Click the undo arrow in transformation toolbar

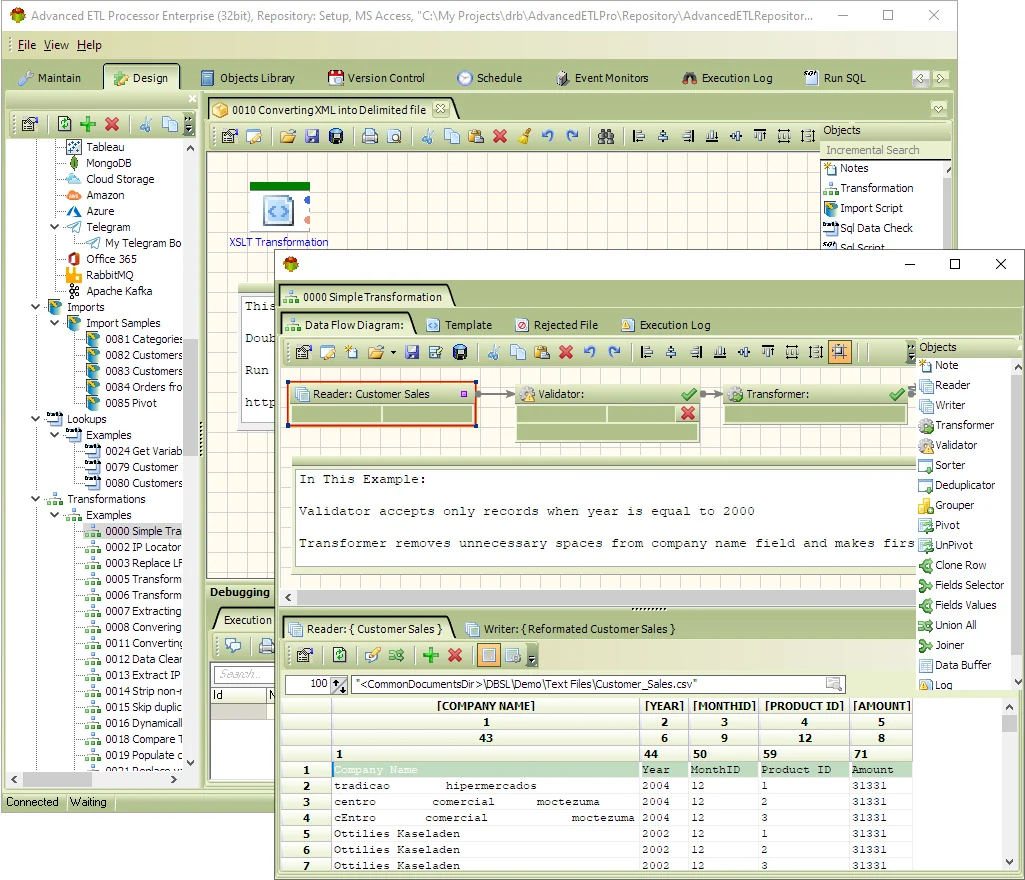[x=590, y=352]
